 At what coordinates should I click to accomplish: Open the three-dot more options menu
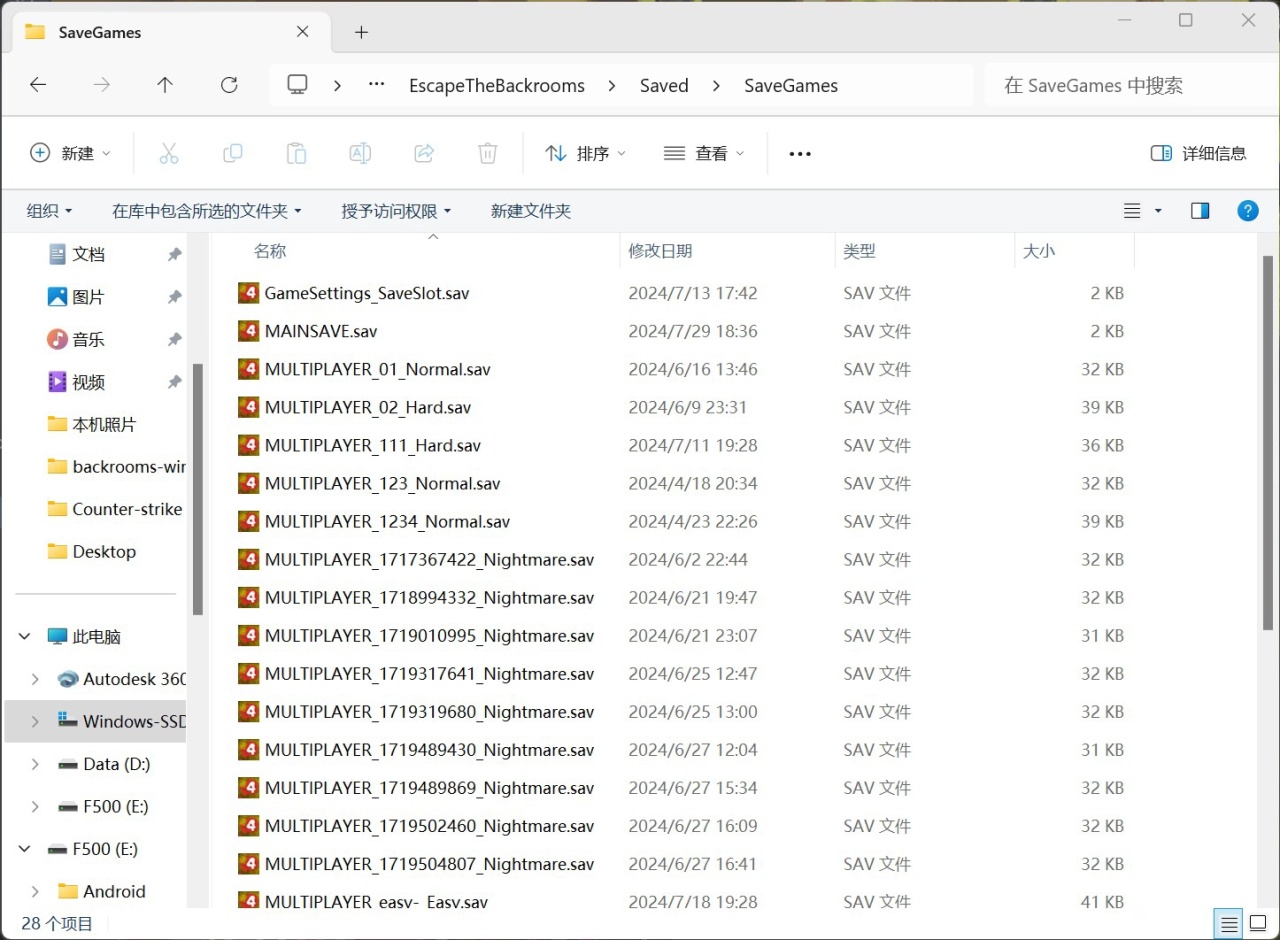point(800,153)
